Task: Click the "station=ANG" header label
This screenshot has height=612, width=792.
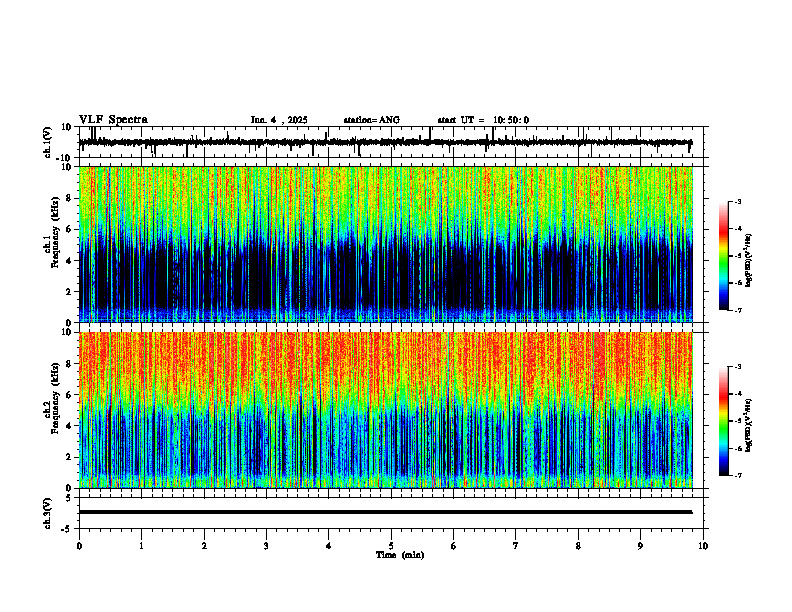Action: coord(371,120)
